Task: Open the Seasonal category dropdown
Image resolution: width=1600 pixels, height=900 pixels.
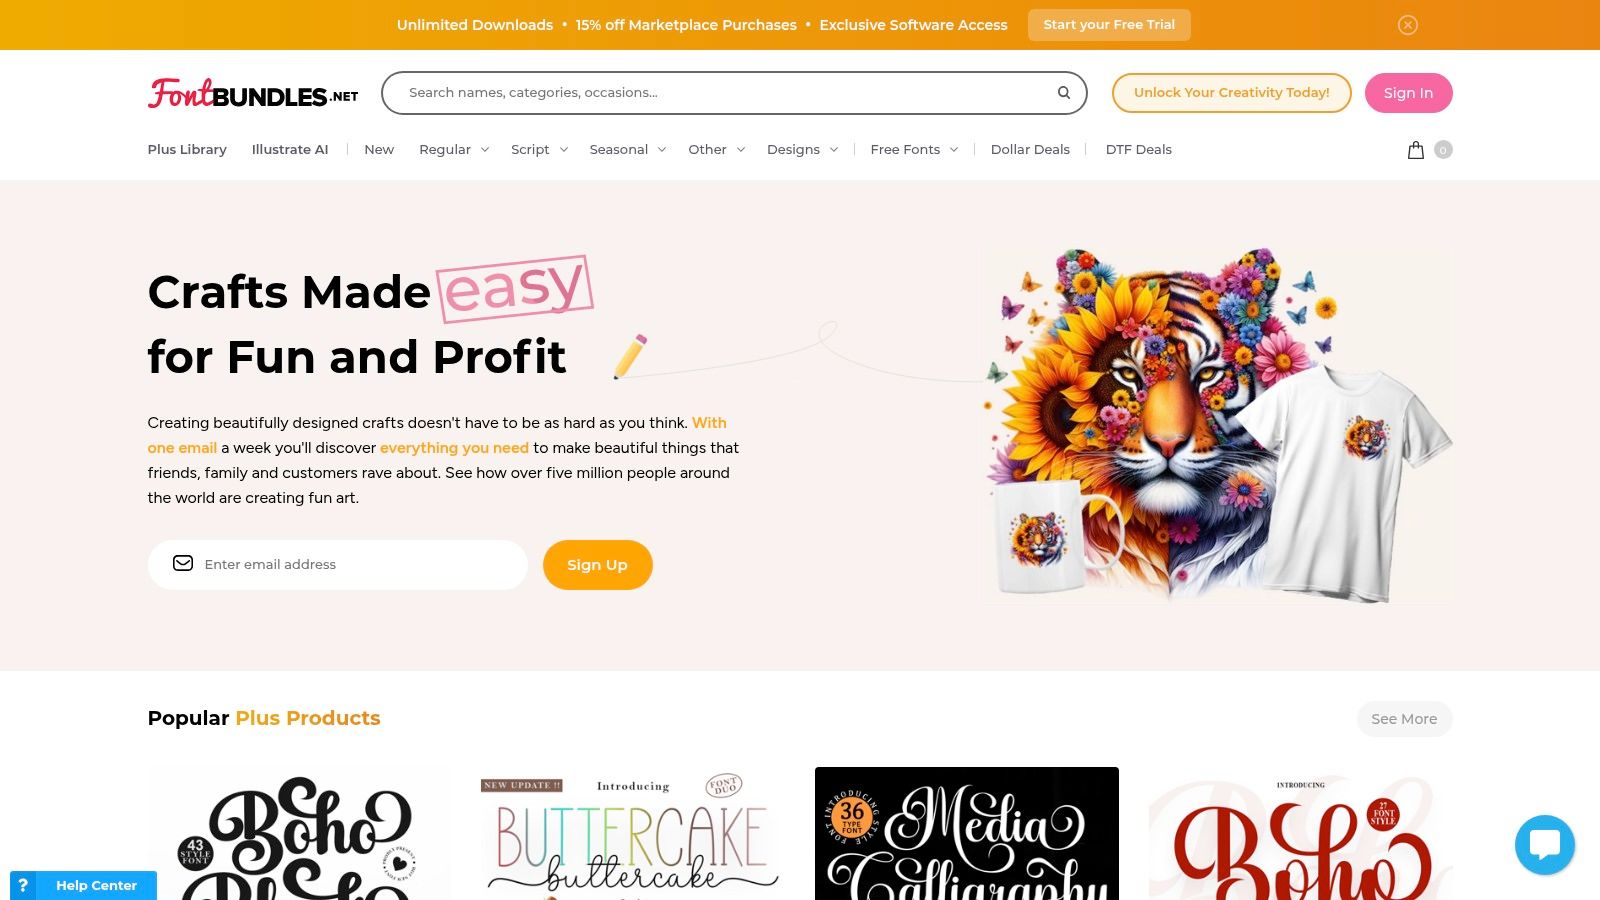Action: [627, 150]
